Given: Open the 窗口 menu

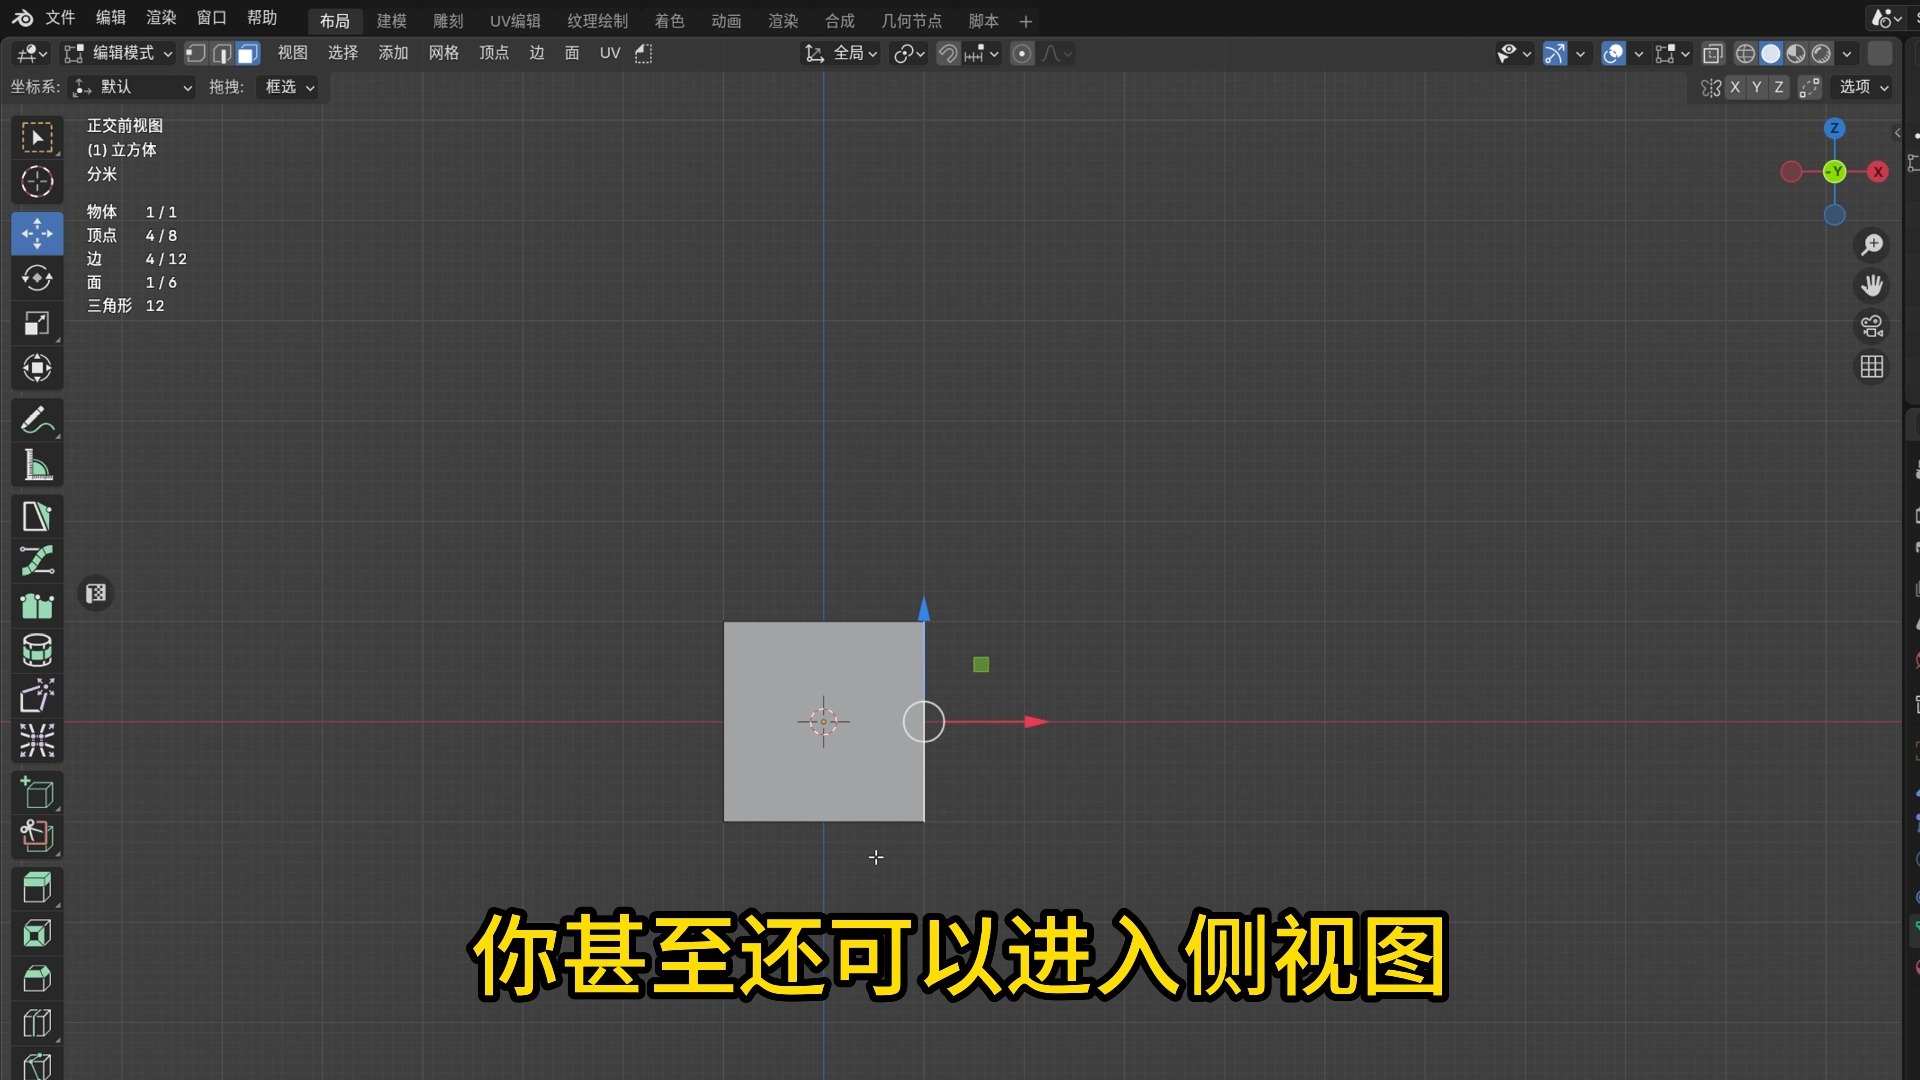Looking at the screenshot, I should (211, 18).
